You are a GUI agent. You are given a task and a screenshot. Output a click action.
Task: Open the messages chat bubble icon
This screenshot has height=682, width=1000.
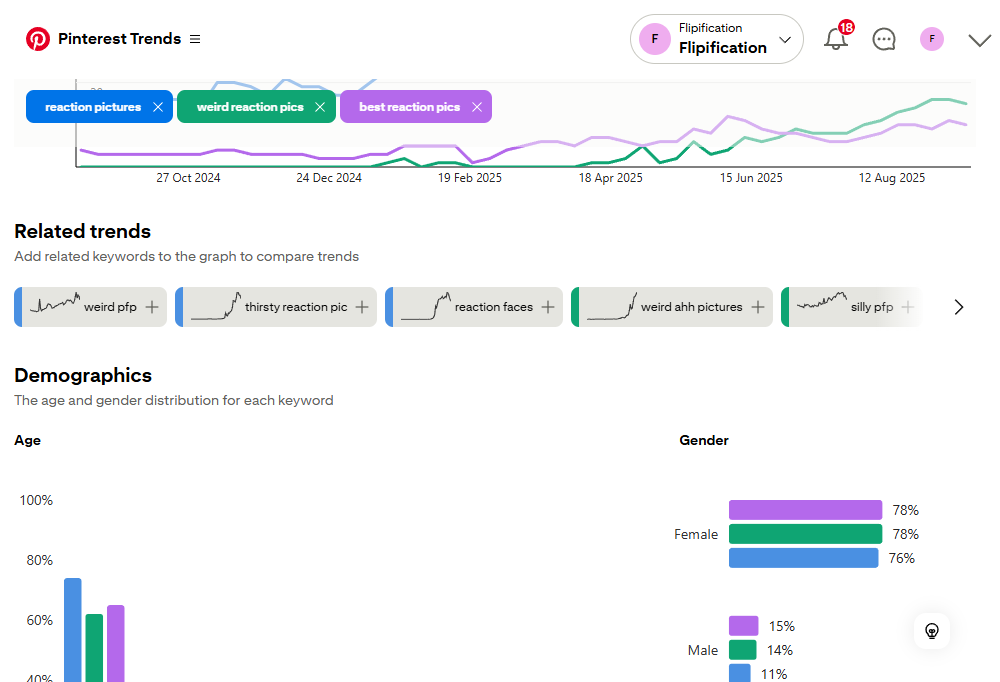click(x=884, y=39)
